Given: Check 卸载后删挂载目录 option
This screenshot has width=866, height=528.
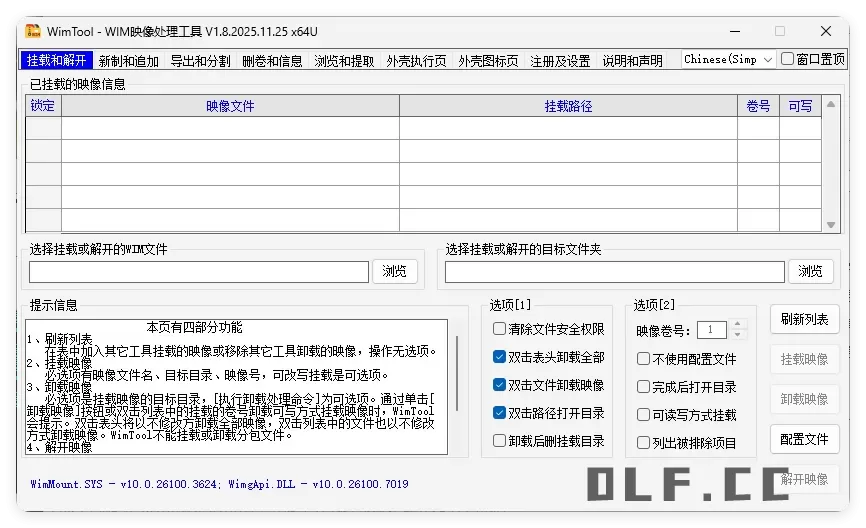Looking at the screenshot, I should (x=499, y=441).
